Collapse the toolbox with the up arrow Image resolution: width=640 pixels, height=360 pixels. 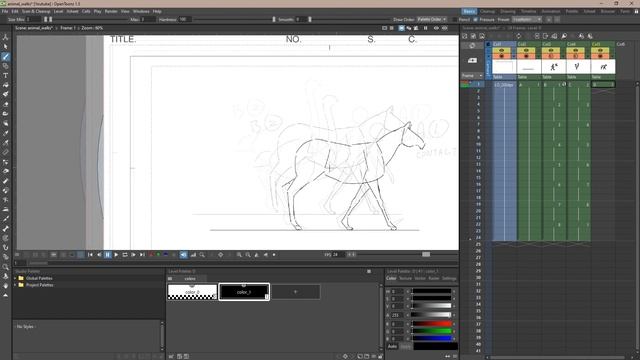pos(5,295)
